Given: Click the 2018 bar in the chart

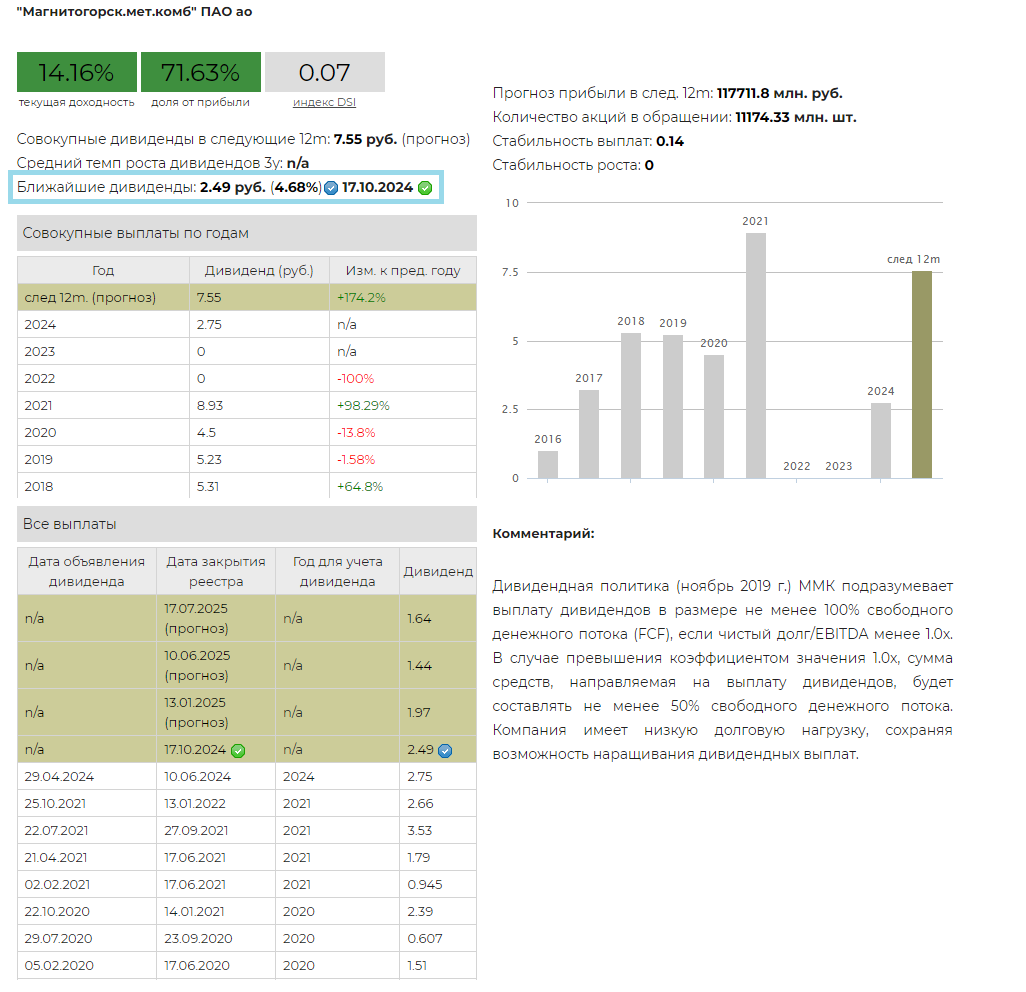Looking at the screenshot, I should pyautogui.click(x=631, y=405).
